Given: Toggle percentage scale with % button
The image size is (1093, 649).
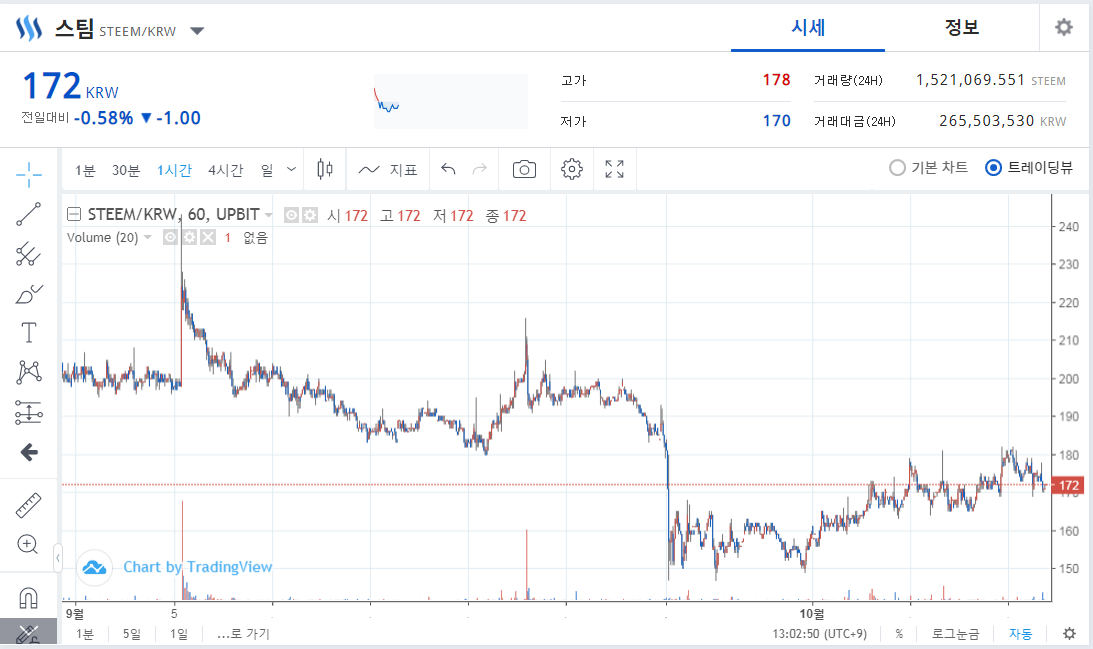Looking at the screenshot, I should 899,634.
